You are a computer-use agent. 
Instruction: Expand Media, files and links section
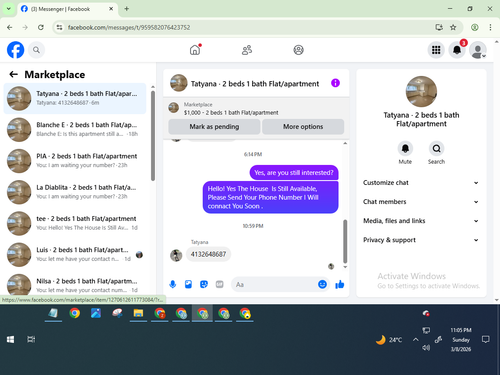pyautogui.click(x=421, y=221)
